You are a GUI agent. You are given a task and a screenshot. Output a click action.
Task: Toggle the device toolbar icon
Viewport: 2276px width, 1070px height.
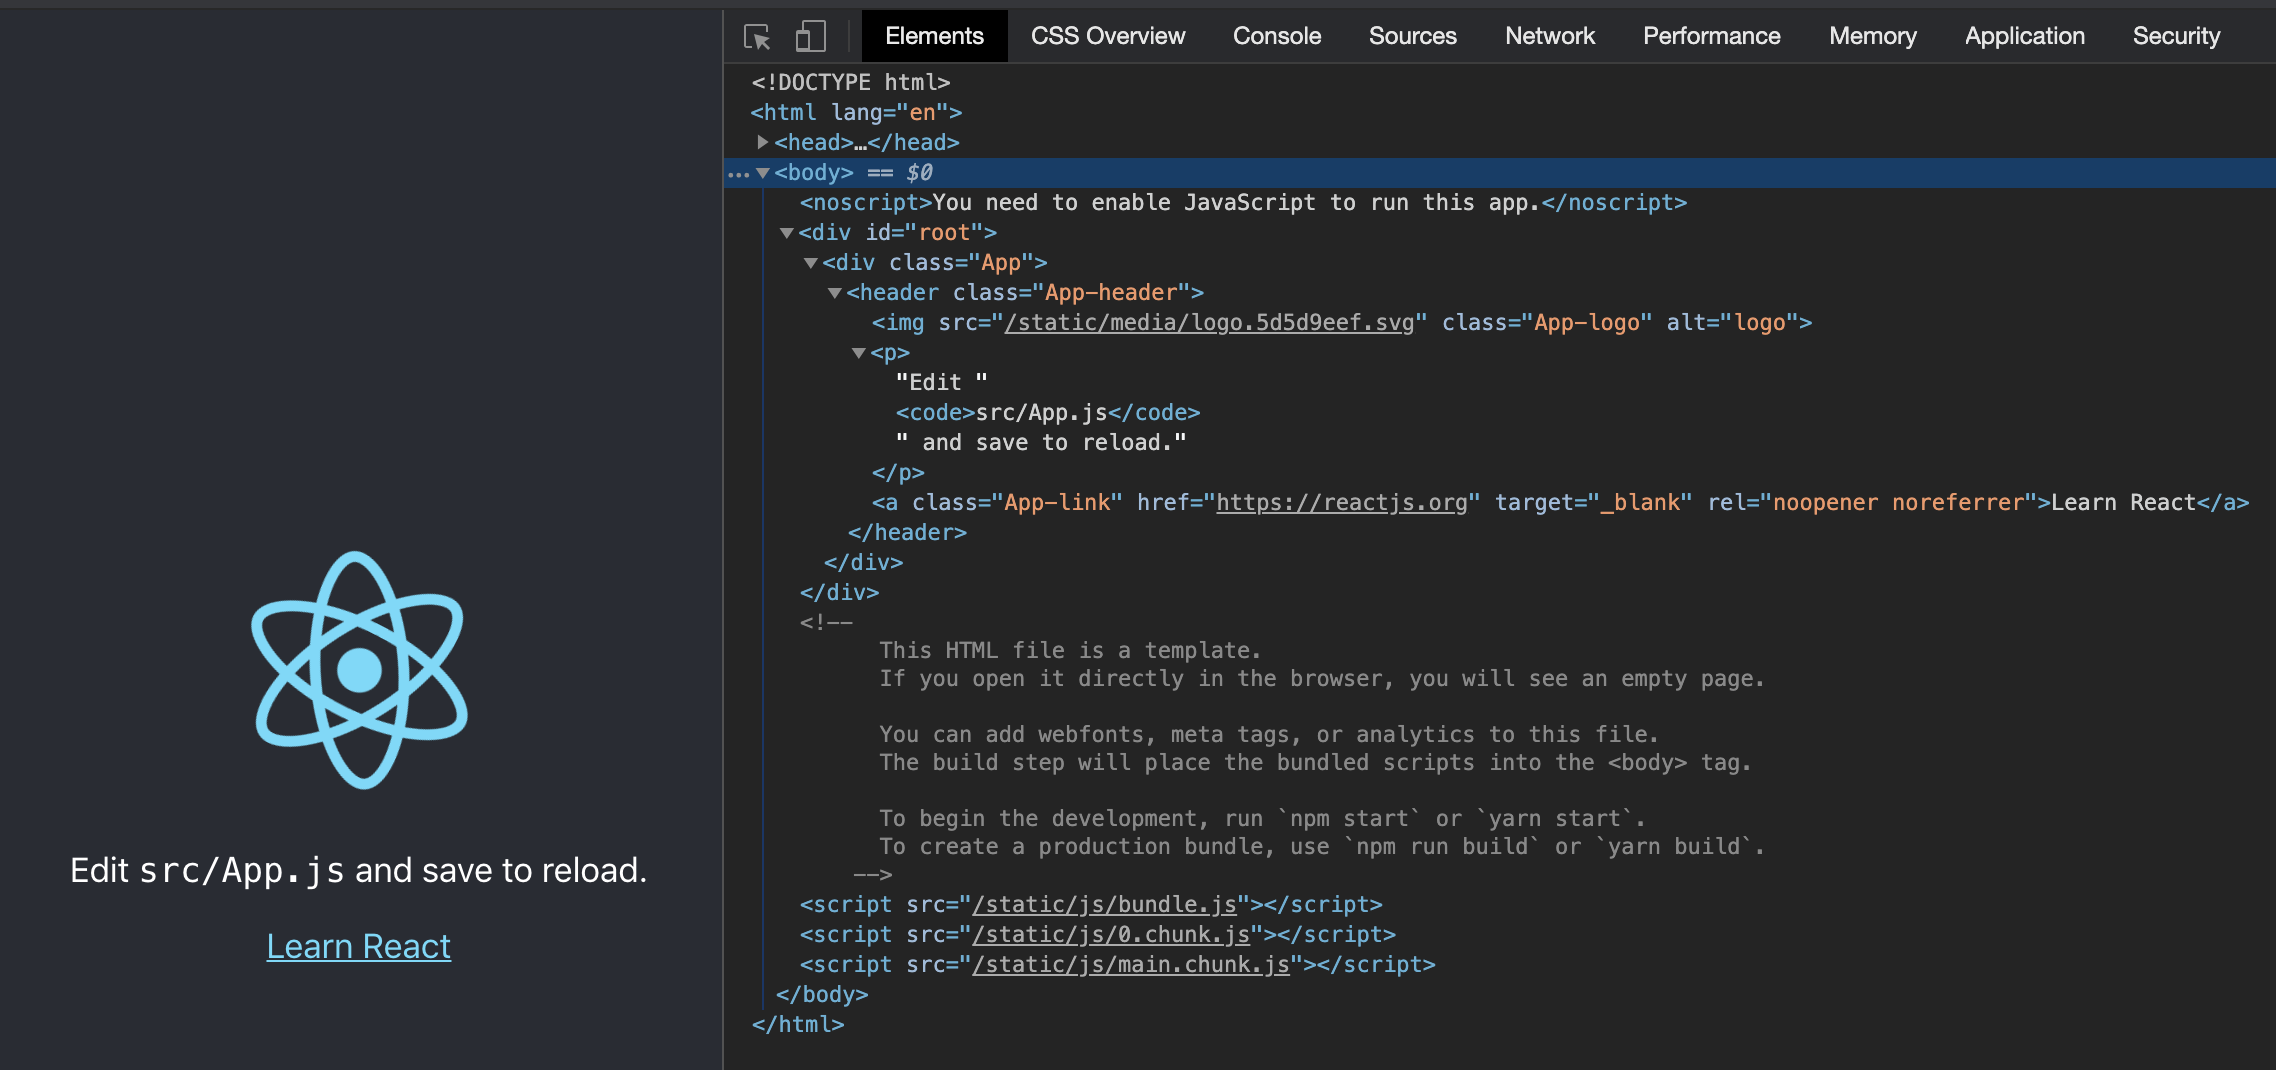tap(810, 37)
